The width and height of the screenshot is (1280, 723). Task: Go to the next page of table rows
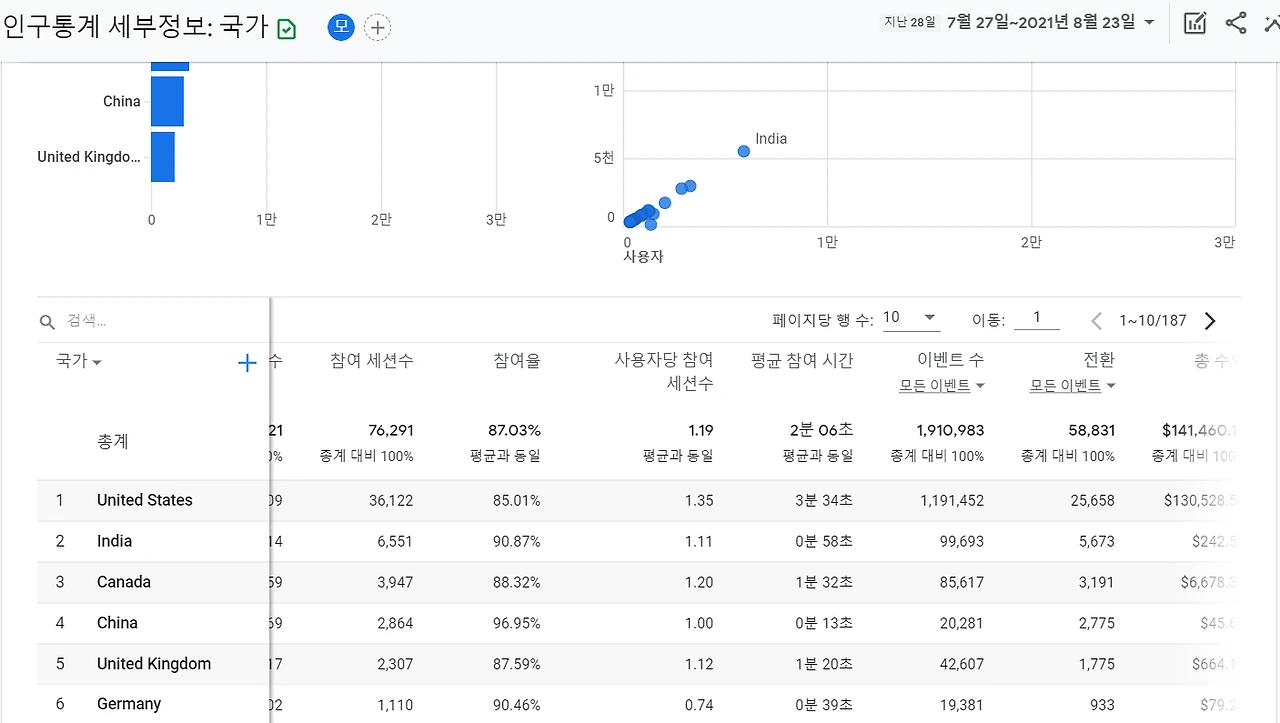[1210, 321]
